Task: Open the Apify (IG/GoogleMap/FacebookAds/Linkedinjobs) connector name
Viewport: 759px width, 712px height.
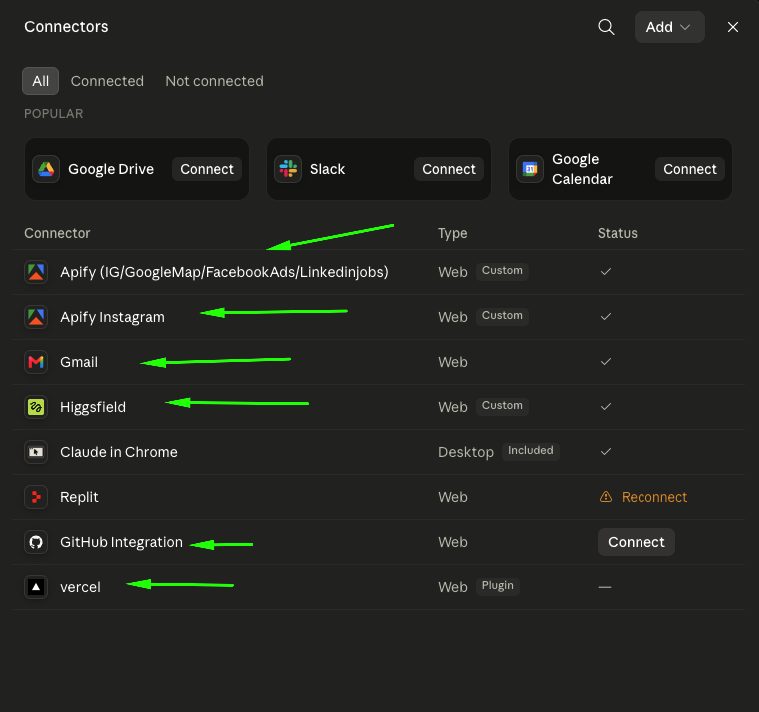Action: [224, 272]
